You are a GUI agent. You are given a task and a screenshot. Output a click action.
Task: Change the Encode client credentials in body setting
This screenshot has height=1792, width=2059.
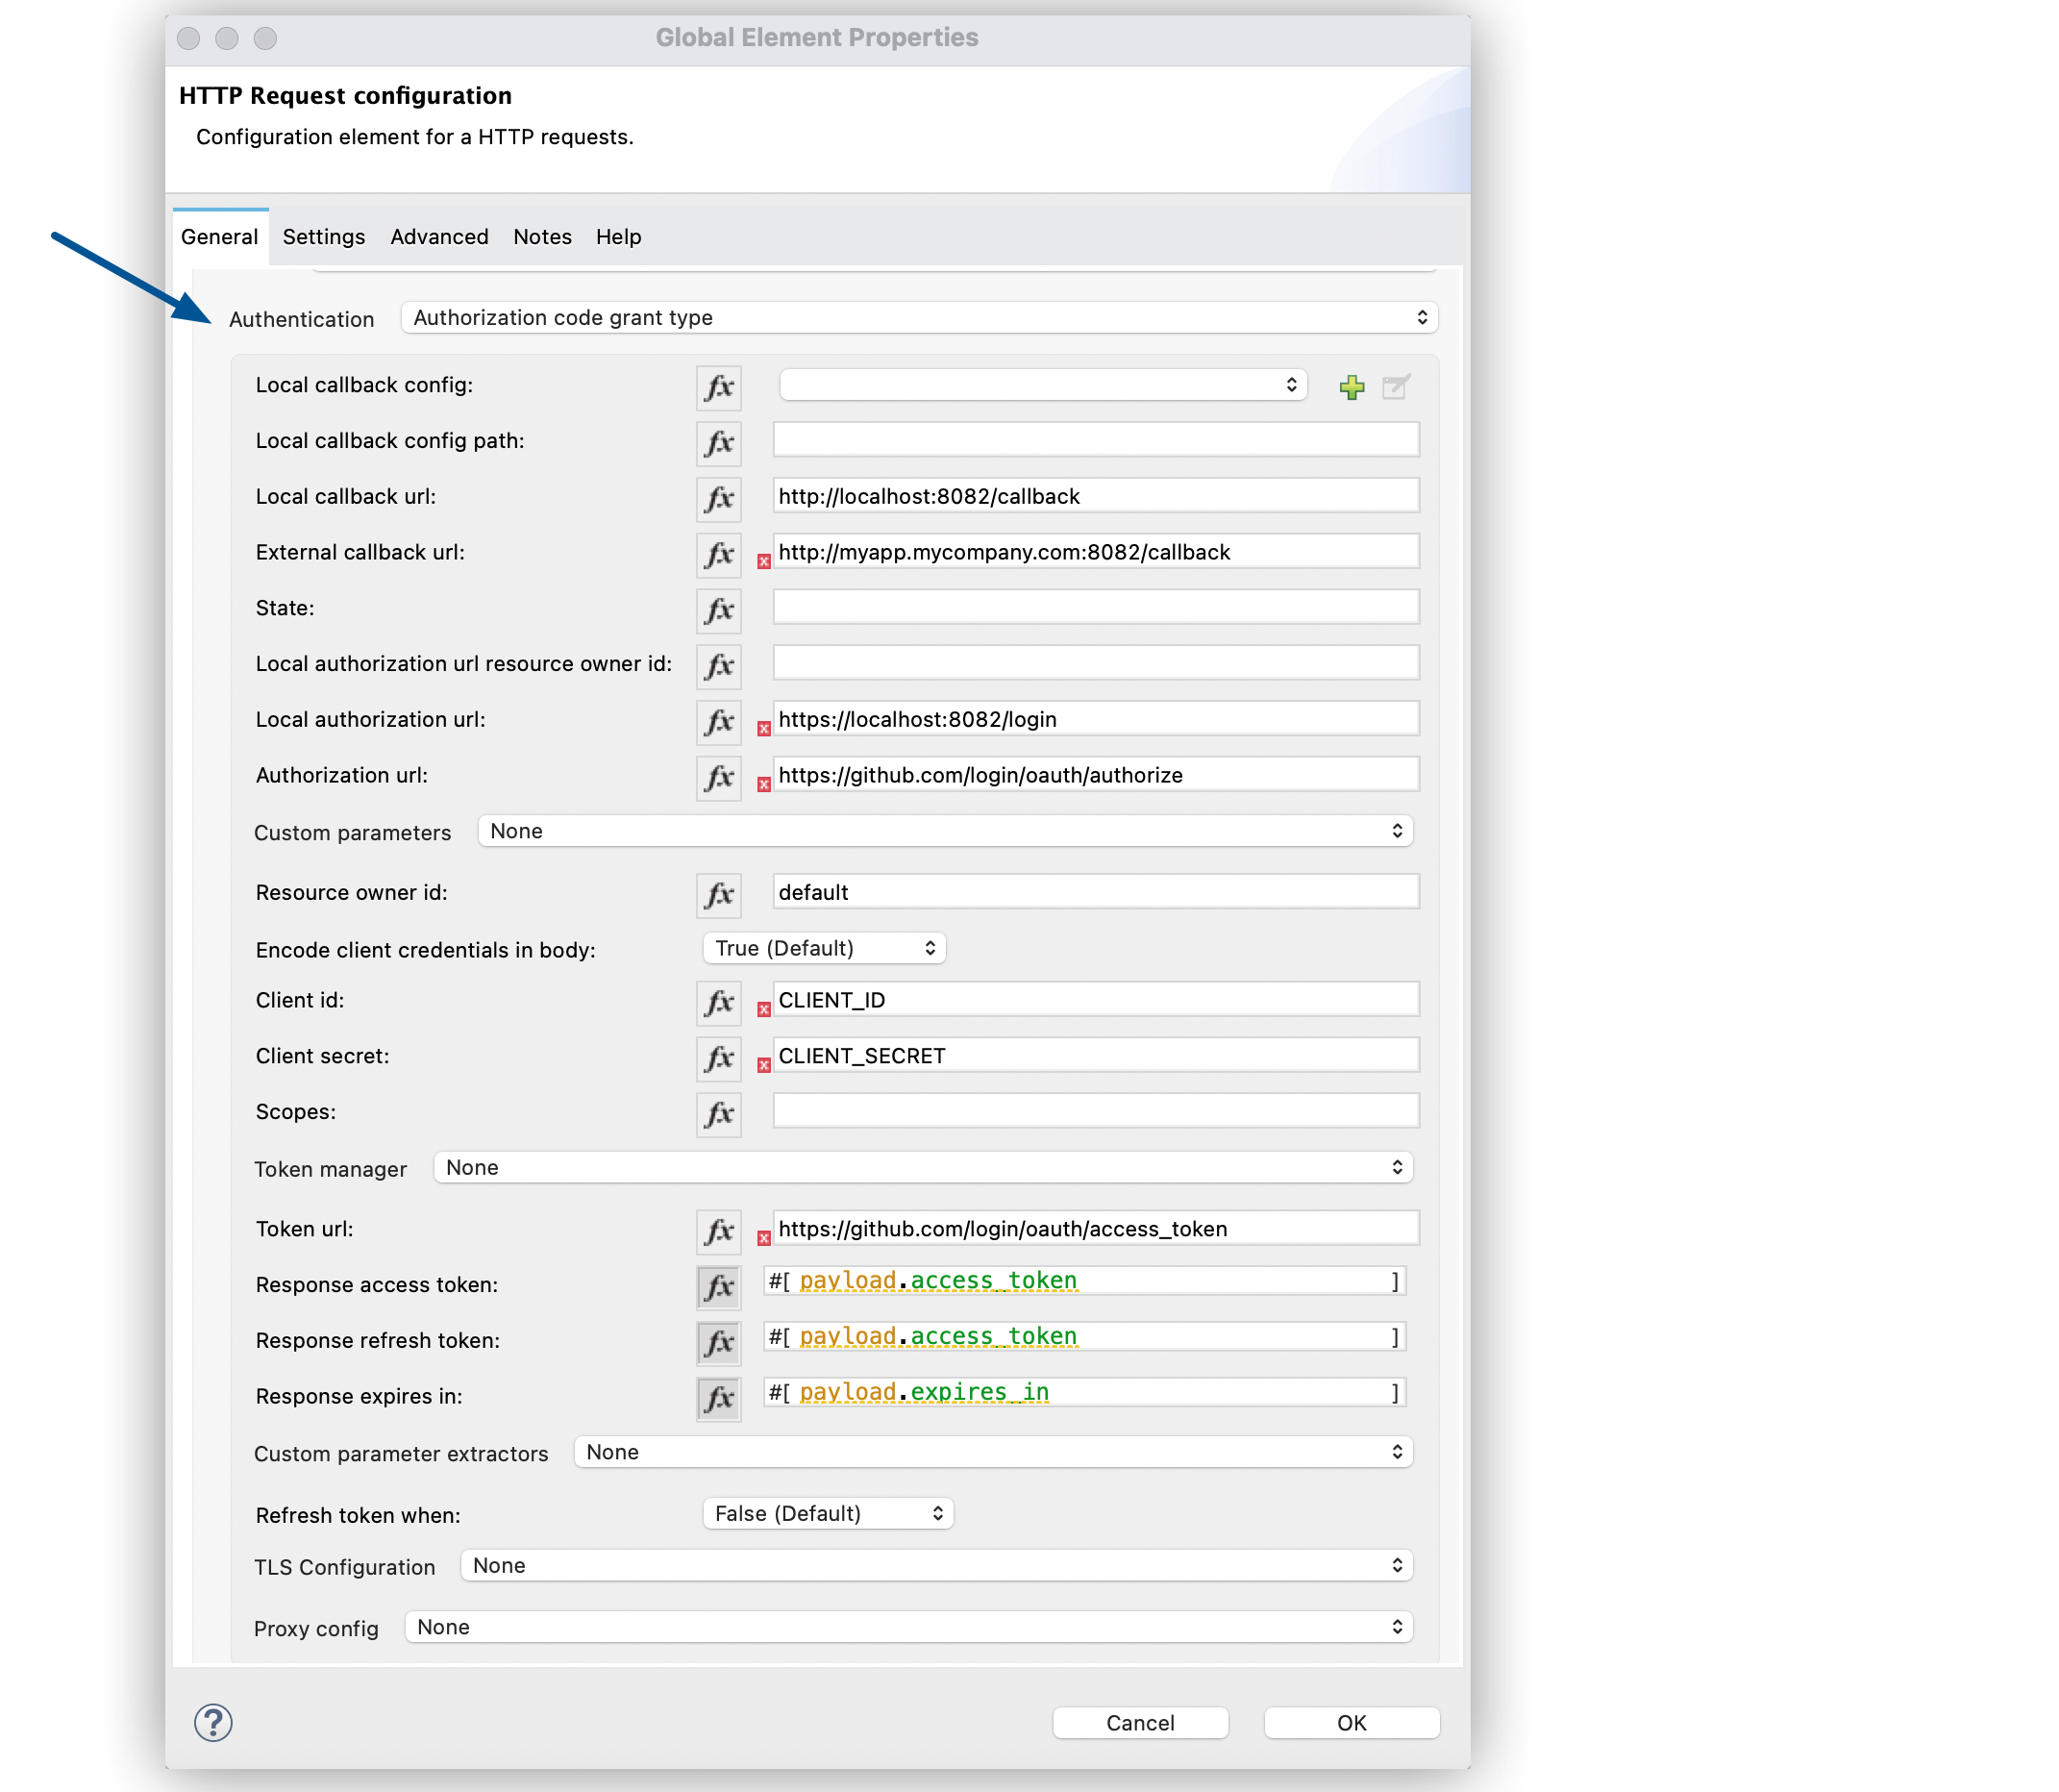tap(823, 947)
